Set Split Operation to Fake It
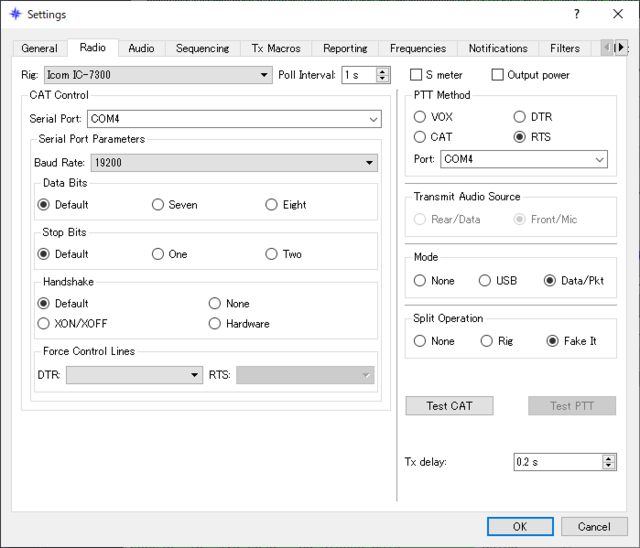640x548 pixels. pos(552,341)
